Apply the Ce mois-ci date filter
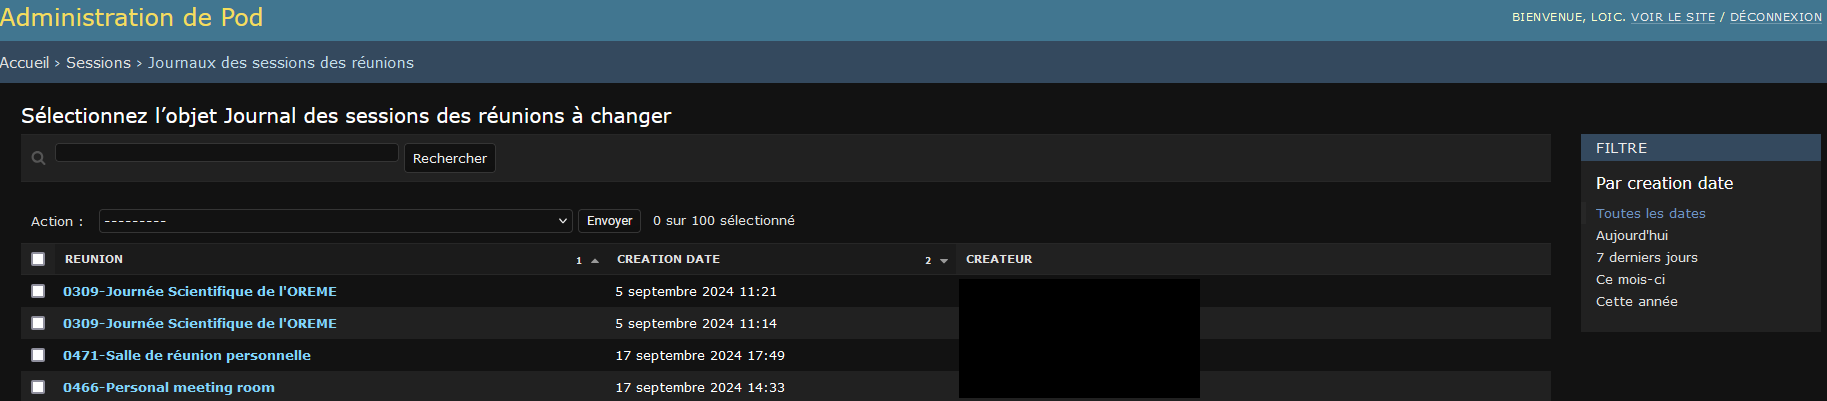This screenshot has height=401, width=1827. [x=1630, y=279]
